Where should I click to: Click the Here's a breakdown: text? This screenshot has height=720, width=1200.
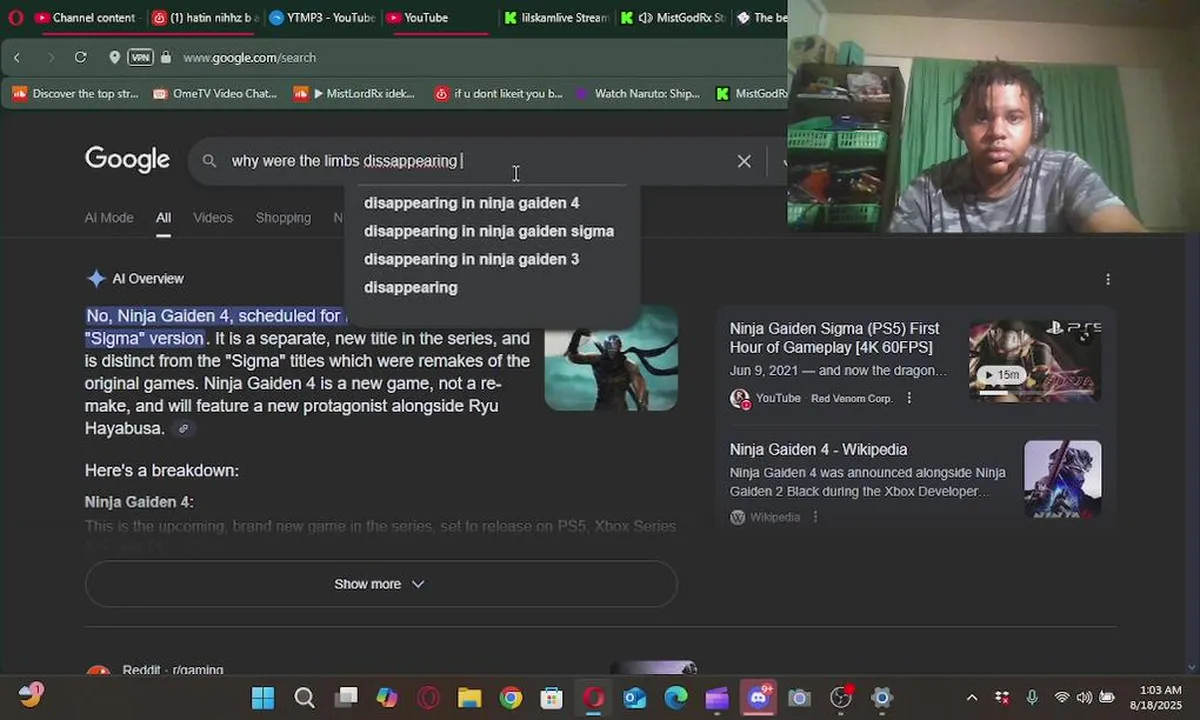162,470
